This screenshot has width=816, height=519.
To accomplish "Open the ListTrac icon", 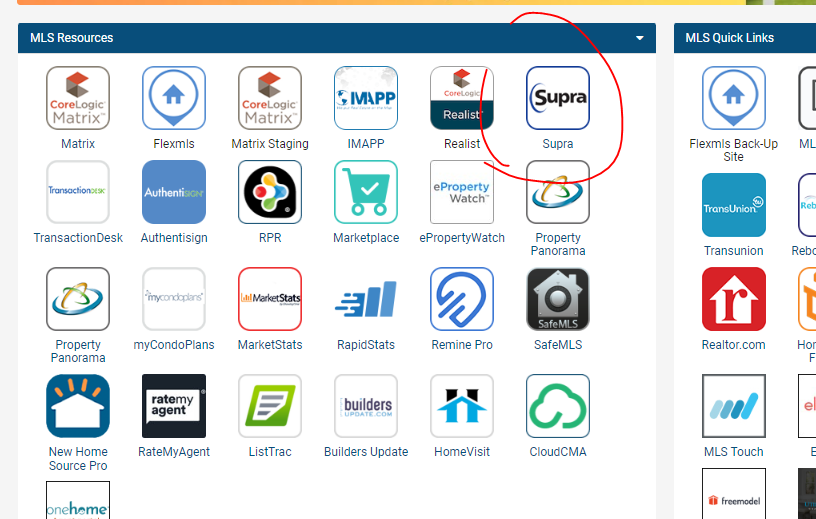I will pyautogui.click(x=270, y=406).
